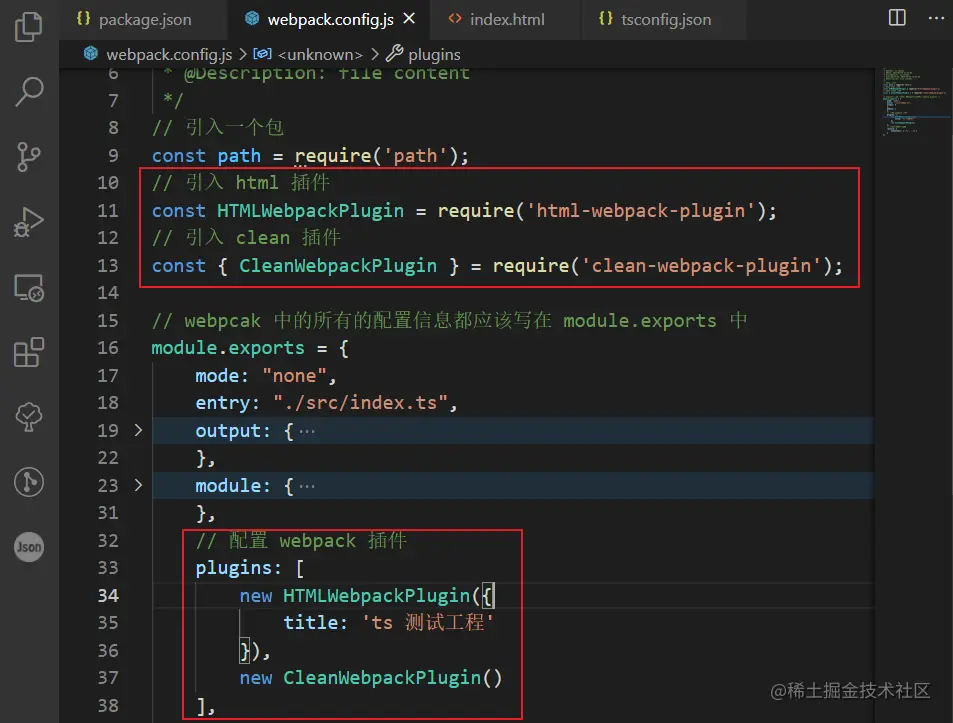Image resolution: width=953 pixels, height=723 pixels.
Task: Switch to the tsconfig.json tab
Action: tap(666, 19)
